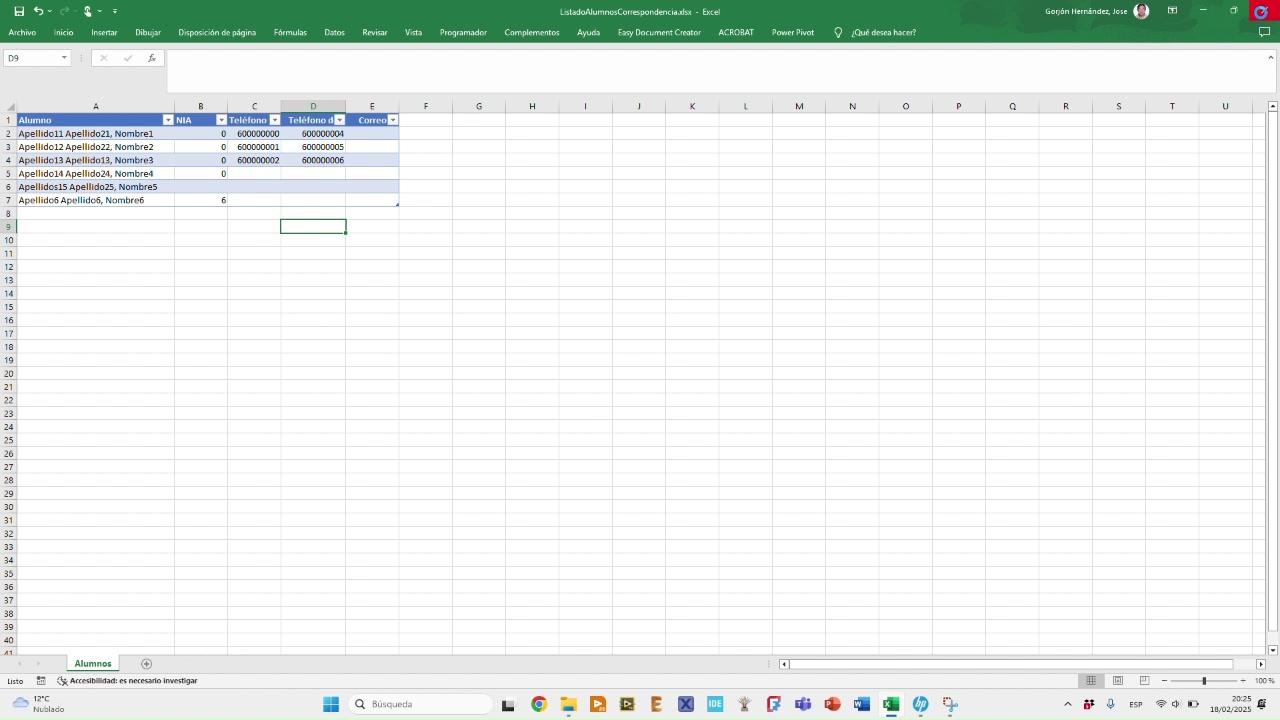
Task: Expand the formula bar
Action: pos(1270,57)
